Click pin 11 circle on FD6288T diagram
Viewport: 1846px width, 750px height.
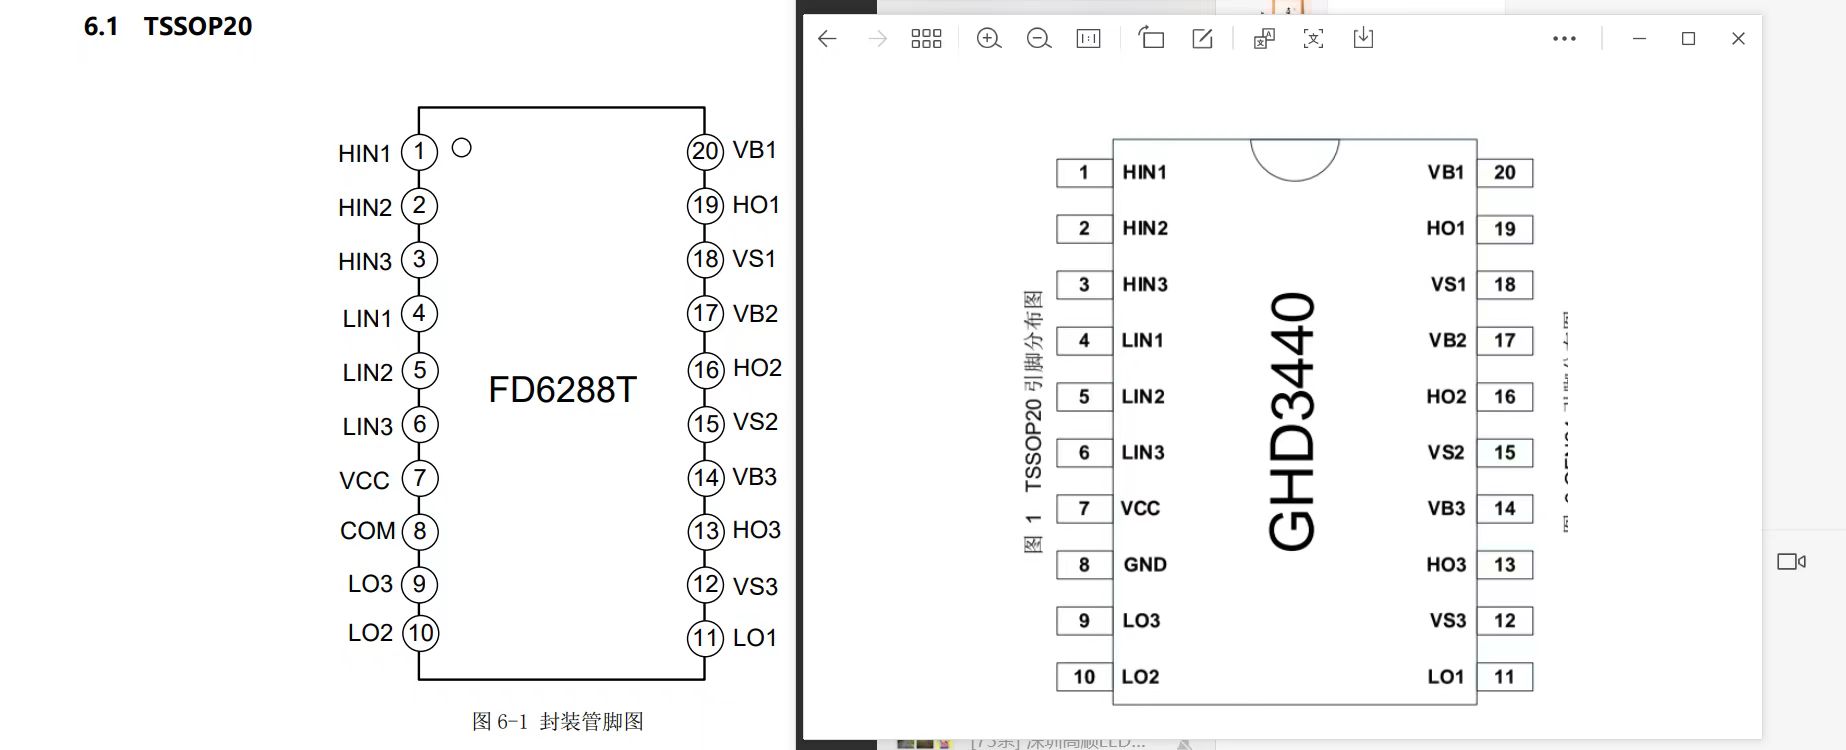(706, 638)
